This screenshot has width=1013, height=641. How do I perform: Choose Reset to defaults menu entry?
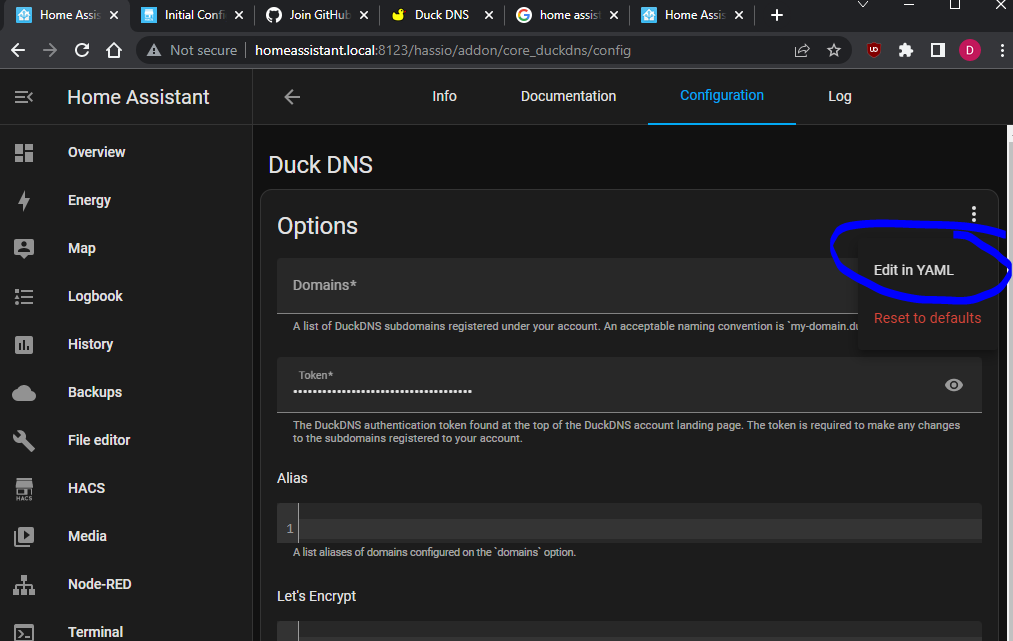(x=927, y=318)
